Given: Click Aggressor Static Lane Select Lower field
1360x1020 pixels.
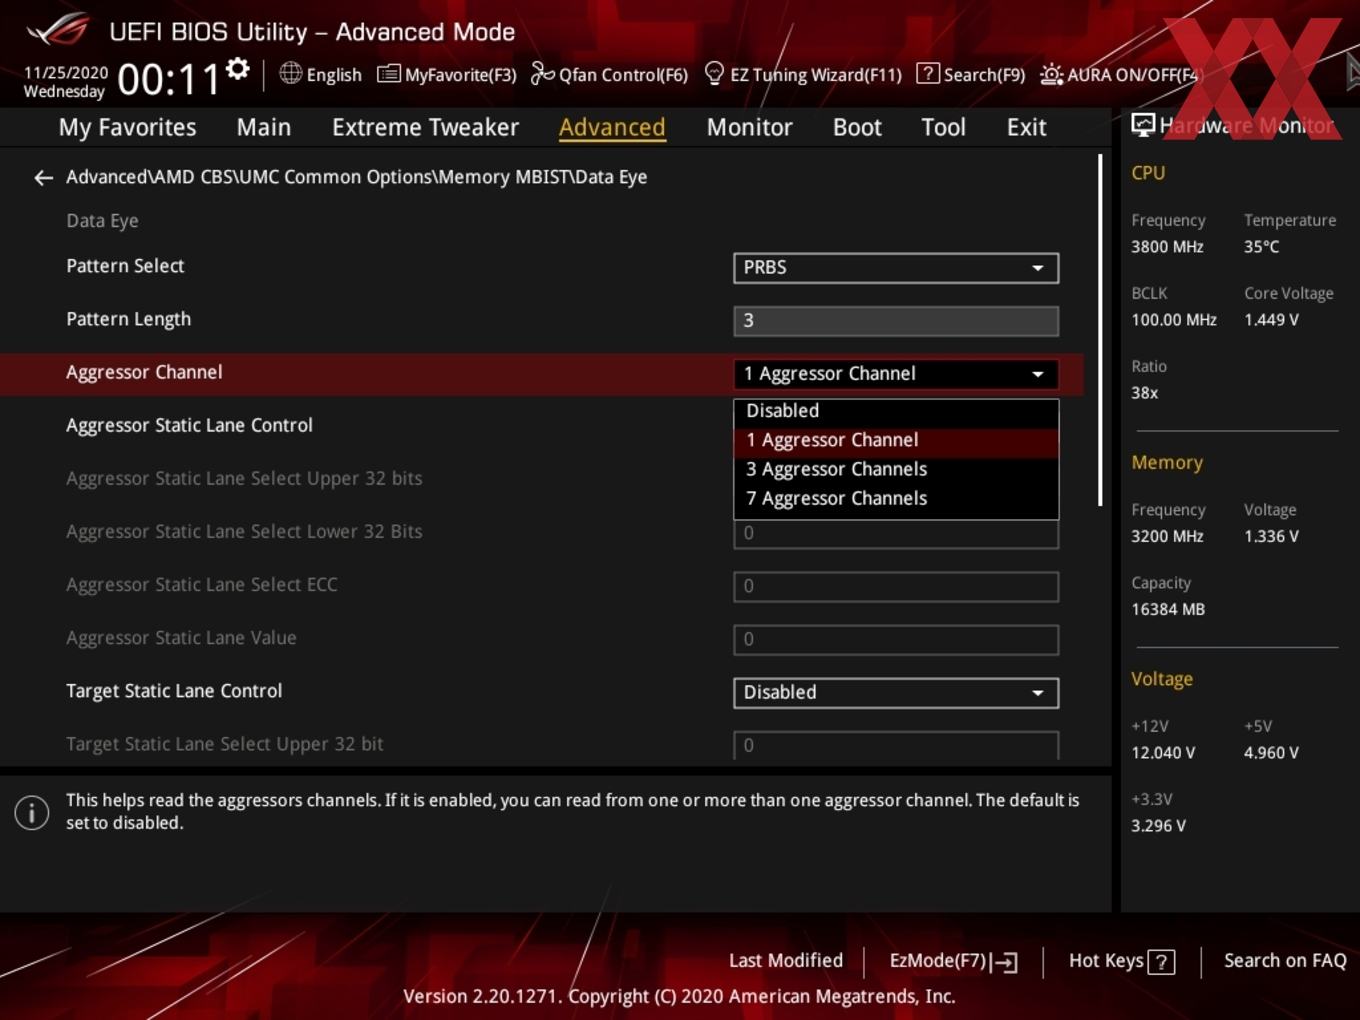Looking at the screenshot, I should 896,534.
